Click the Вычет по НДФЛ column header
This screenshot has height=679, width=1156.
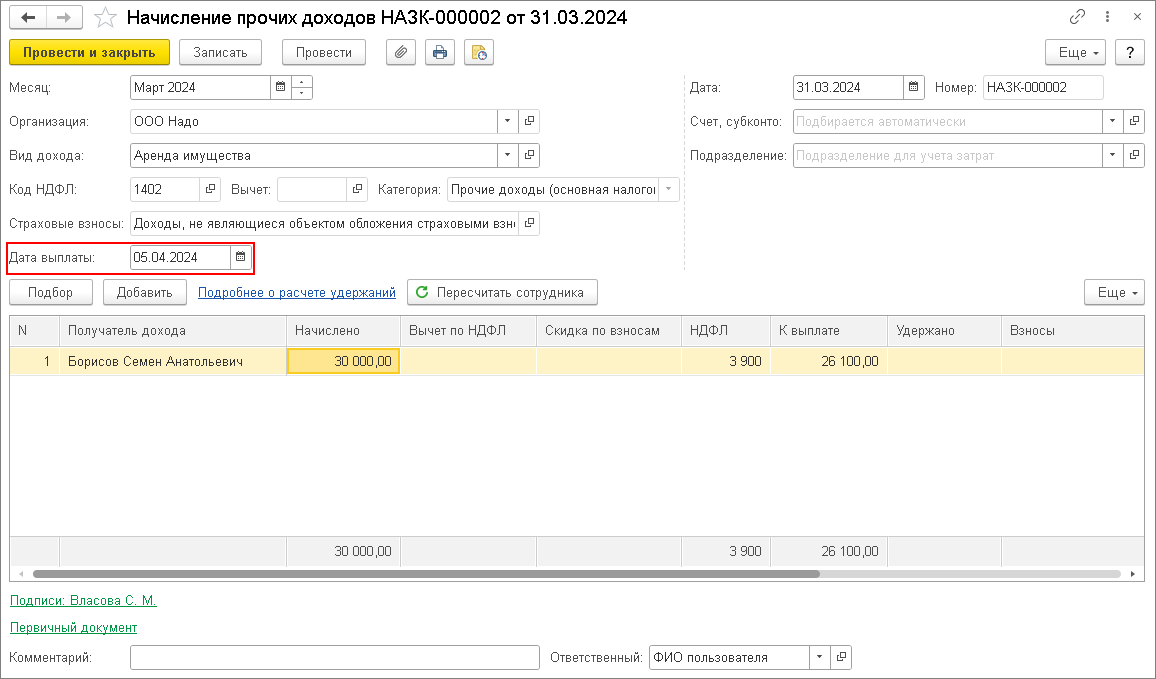pos(468,330)
